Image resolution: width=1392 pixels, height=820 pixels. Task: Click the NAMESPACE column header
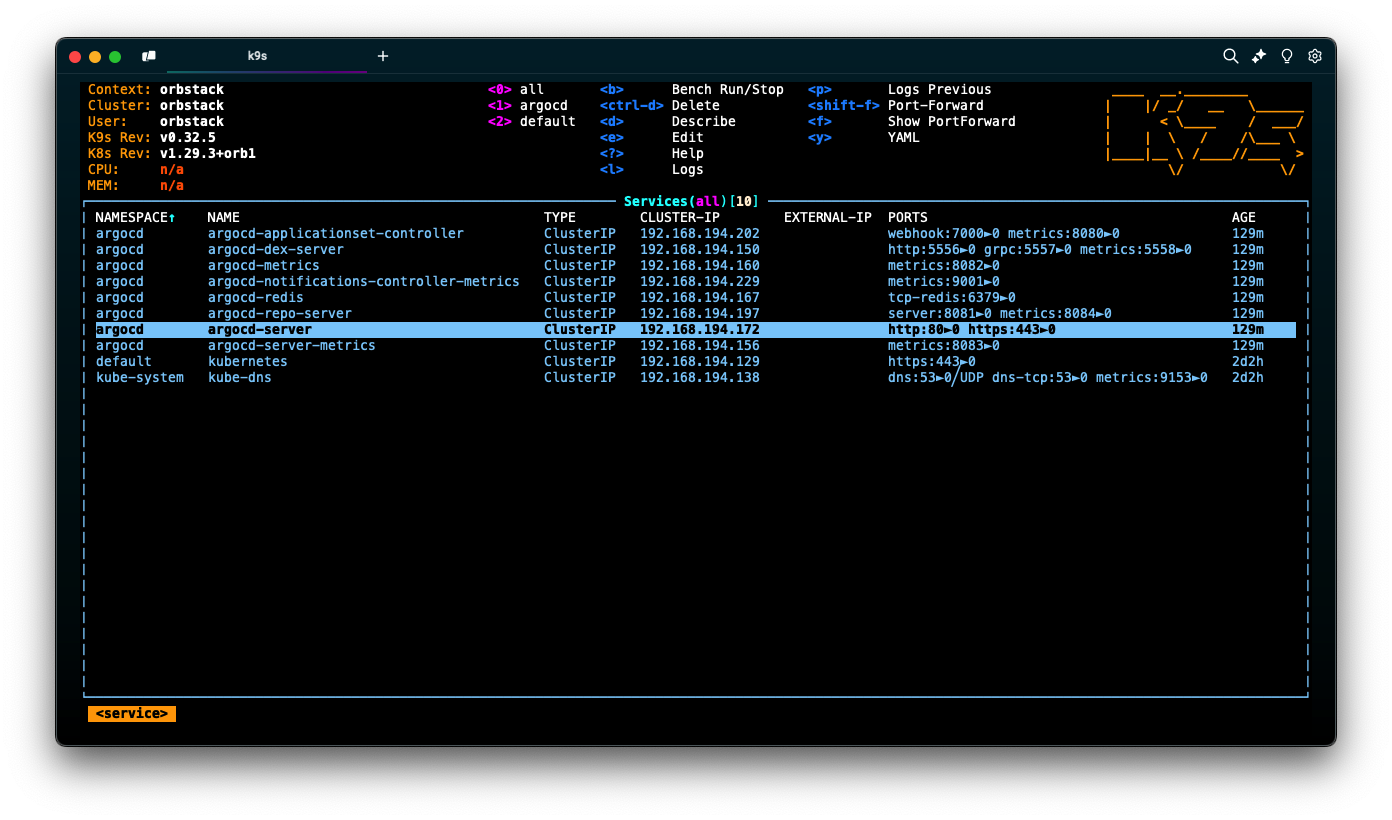click(135, 217)
